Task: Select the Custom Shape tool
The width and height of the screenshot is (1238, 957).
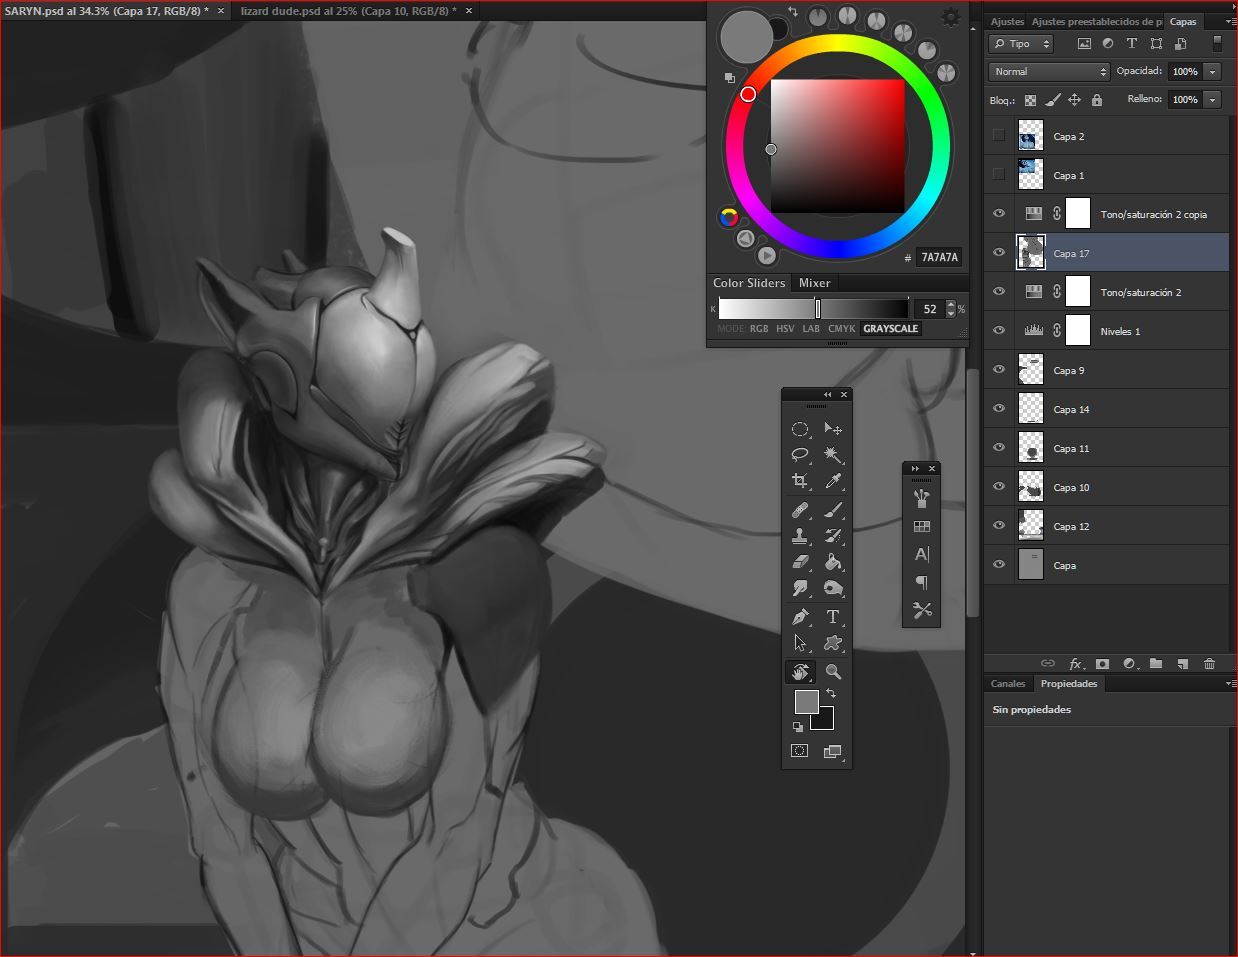Action: pos(832,643)
